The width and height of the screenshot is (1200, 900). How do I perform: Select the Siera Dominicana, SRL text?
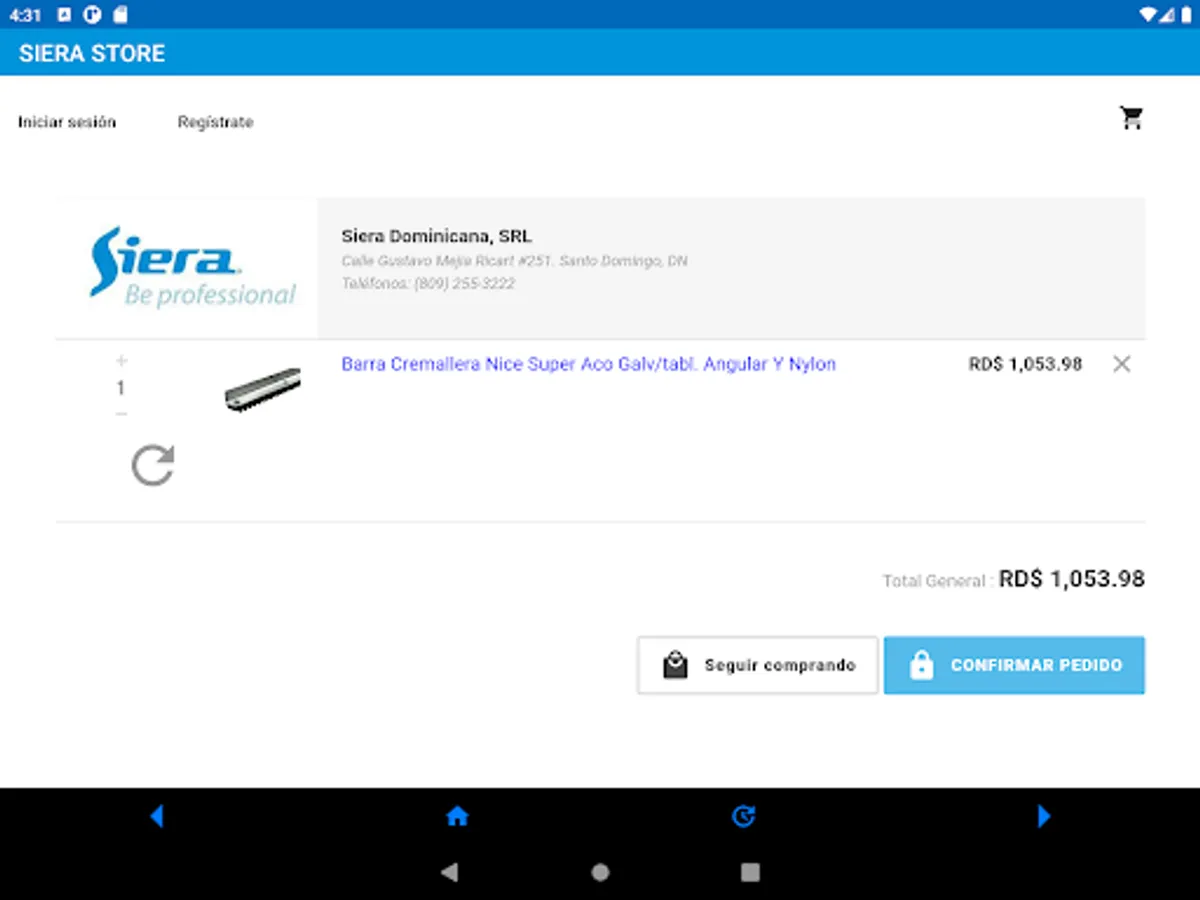pos(437,237)
